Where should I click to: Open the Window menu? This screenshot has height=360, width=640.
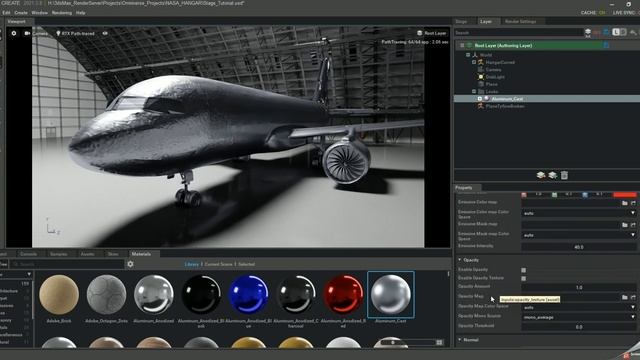(x=40, y=13)
